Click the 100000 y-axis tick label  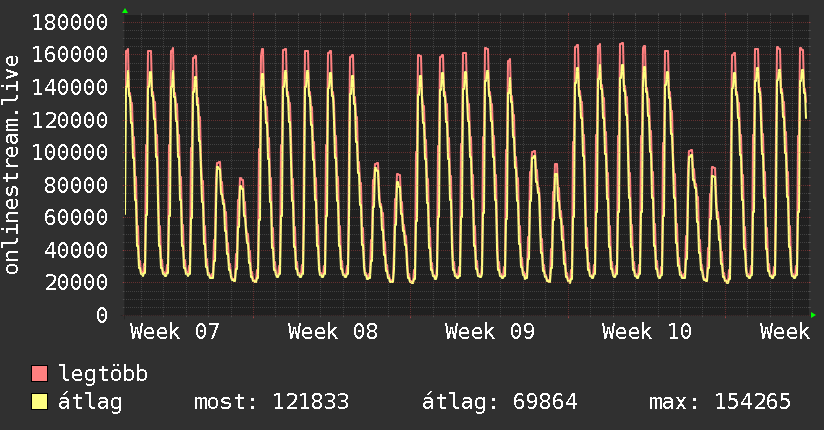[70, 152]
